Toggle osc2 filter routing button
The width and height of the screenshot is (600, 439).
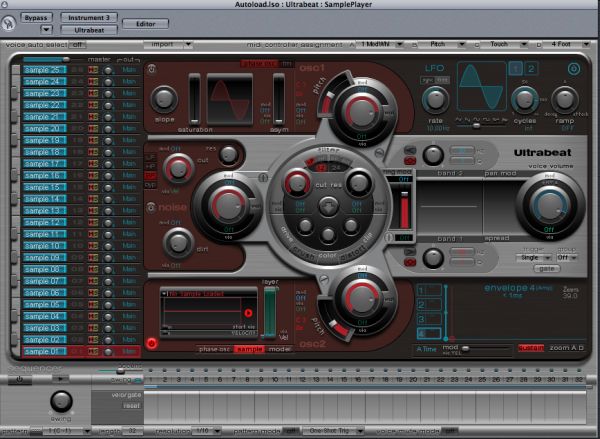[x=324, y=279]
